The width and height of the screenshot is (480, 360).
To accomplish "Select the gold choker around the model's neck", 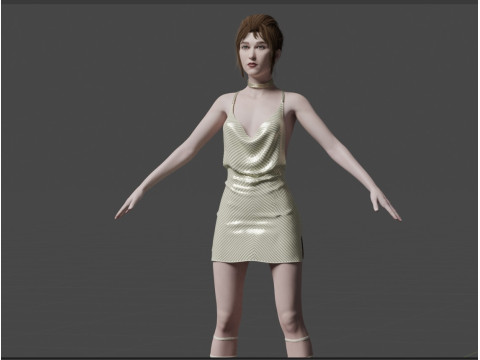I will (x=261, y=84).
